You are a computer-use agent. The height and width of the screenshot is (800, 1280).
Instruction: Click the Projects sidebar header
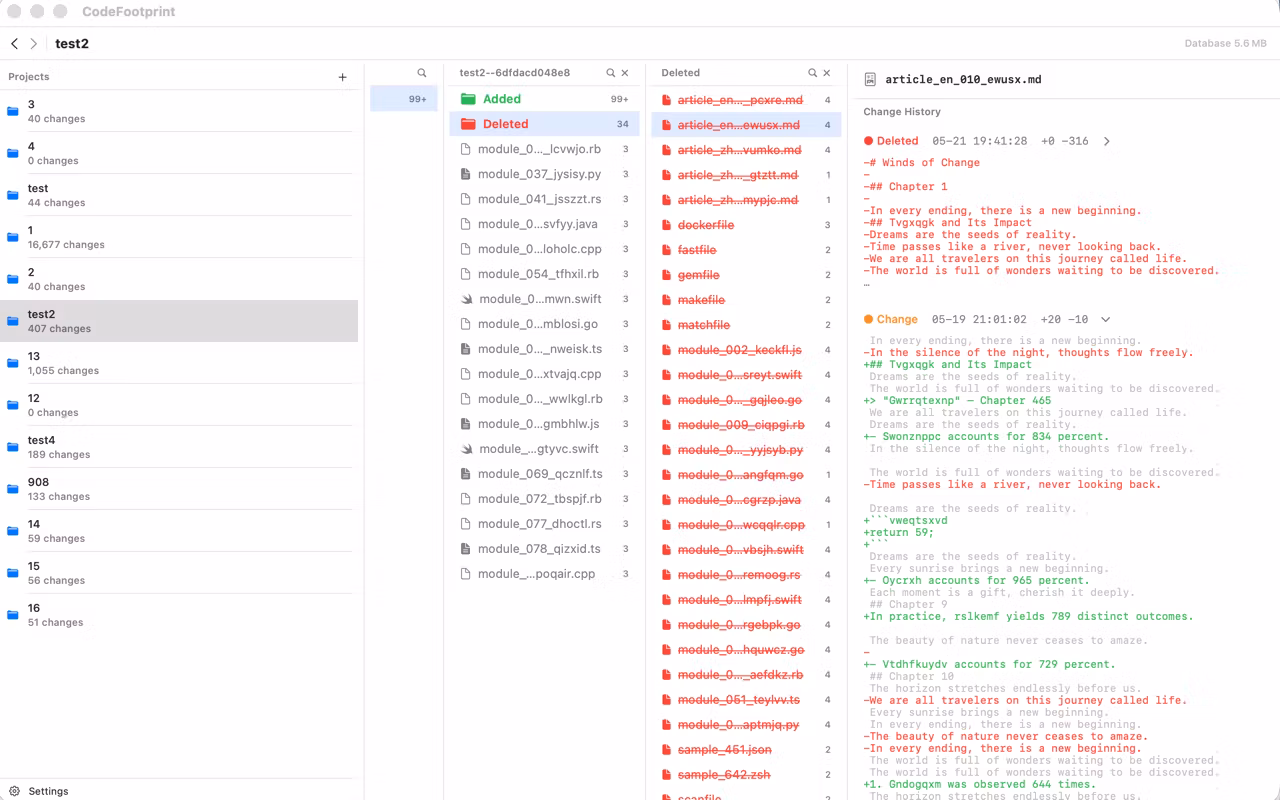(x=29, y=77)
